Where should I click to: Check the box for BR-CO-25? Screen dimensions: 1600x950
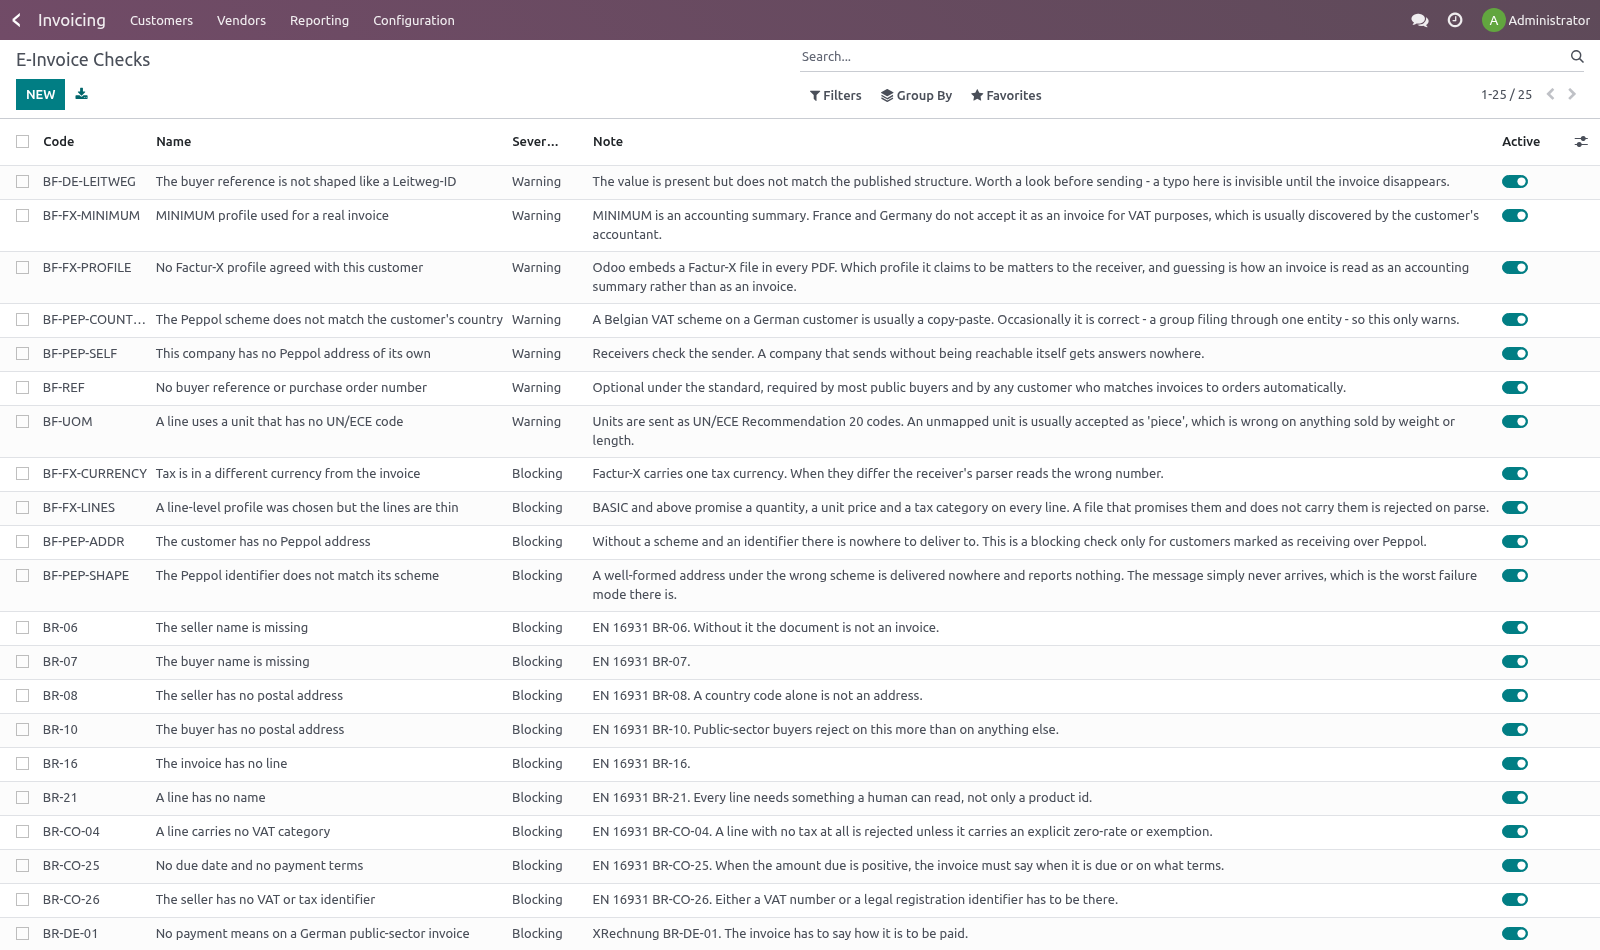[x=22, y=866]
